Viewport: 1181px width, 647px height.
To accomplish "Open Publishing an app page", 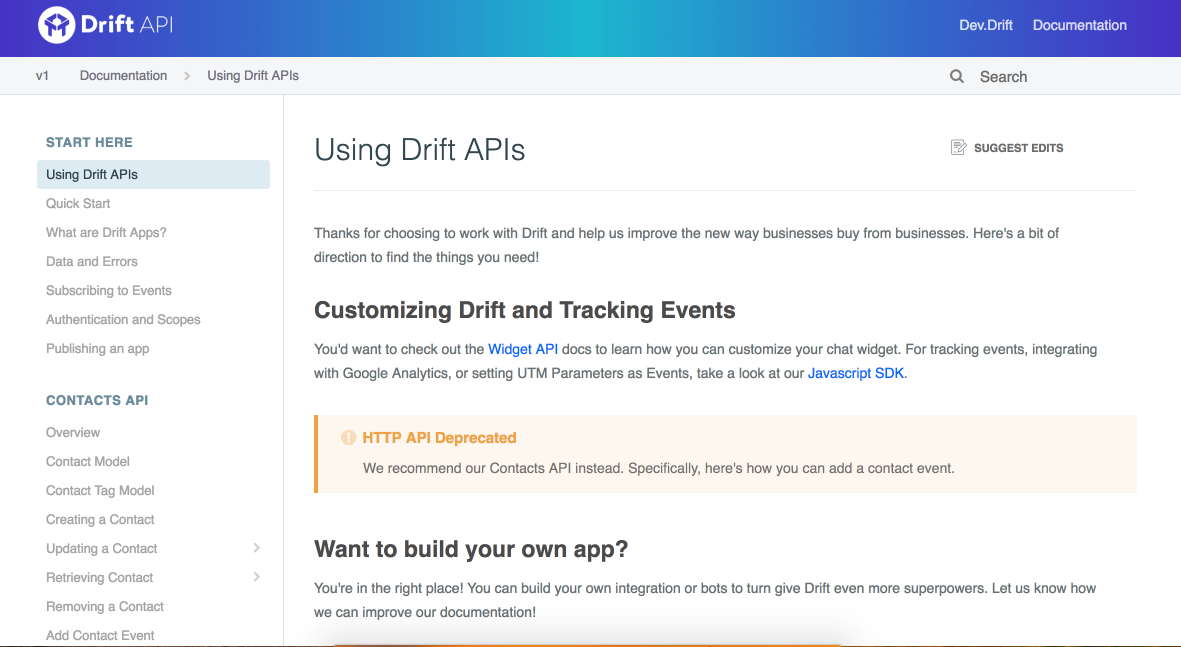I will pyautogui.click(x=97, y=349).
